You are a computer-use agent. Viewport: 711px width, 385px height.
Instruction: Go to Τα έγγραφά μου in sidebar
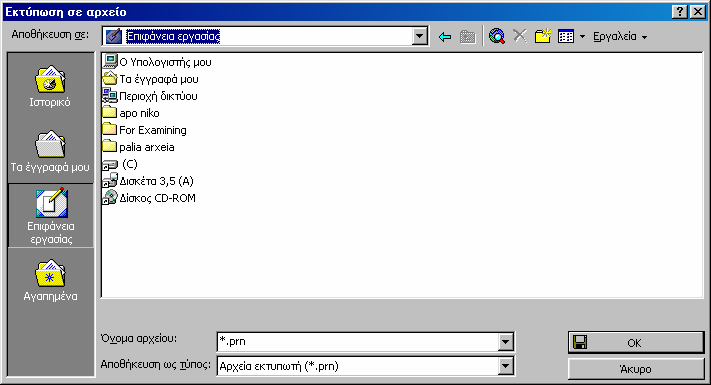point(50,152)
